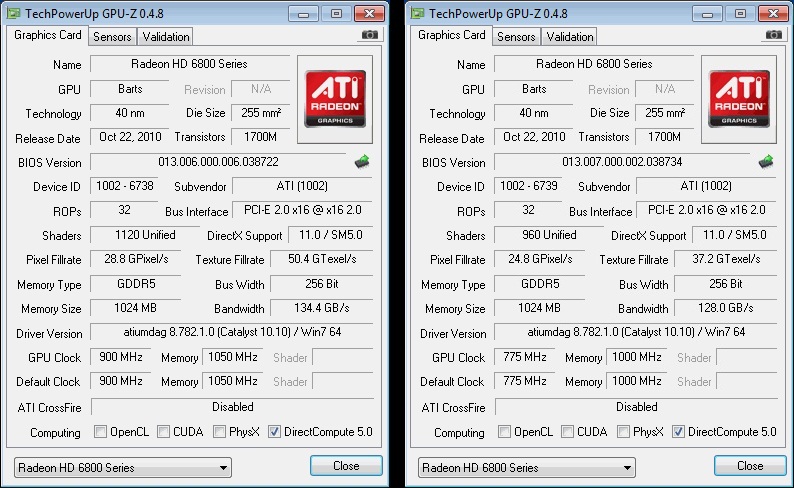The image size is (794, 488).
Task: Select Graphics Card tab in left window
Action: [x=48, y=35]
